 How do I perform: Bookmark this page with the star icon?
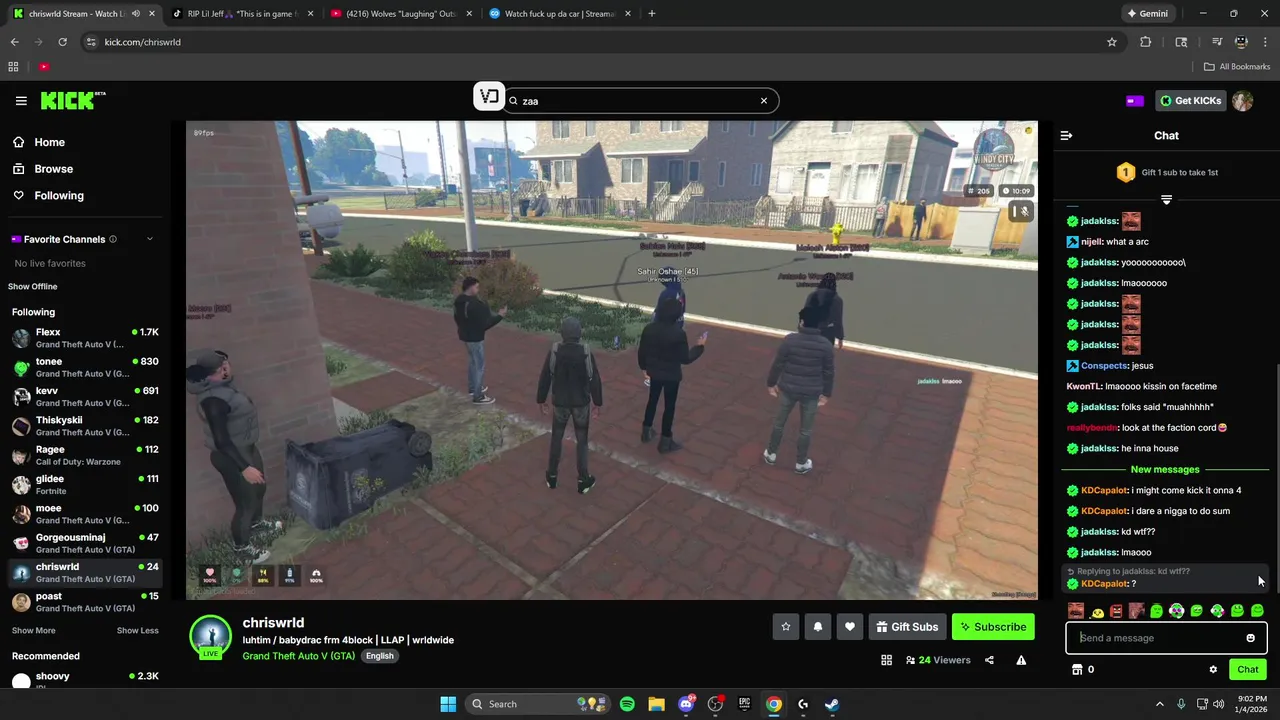click(x=1111, y=42)
